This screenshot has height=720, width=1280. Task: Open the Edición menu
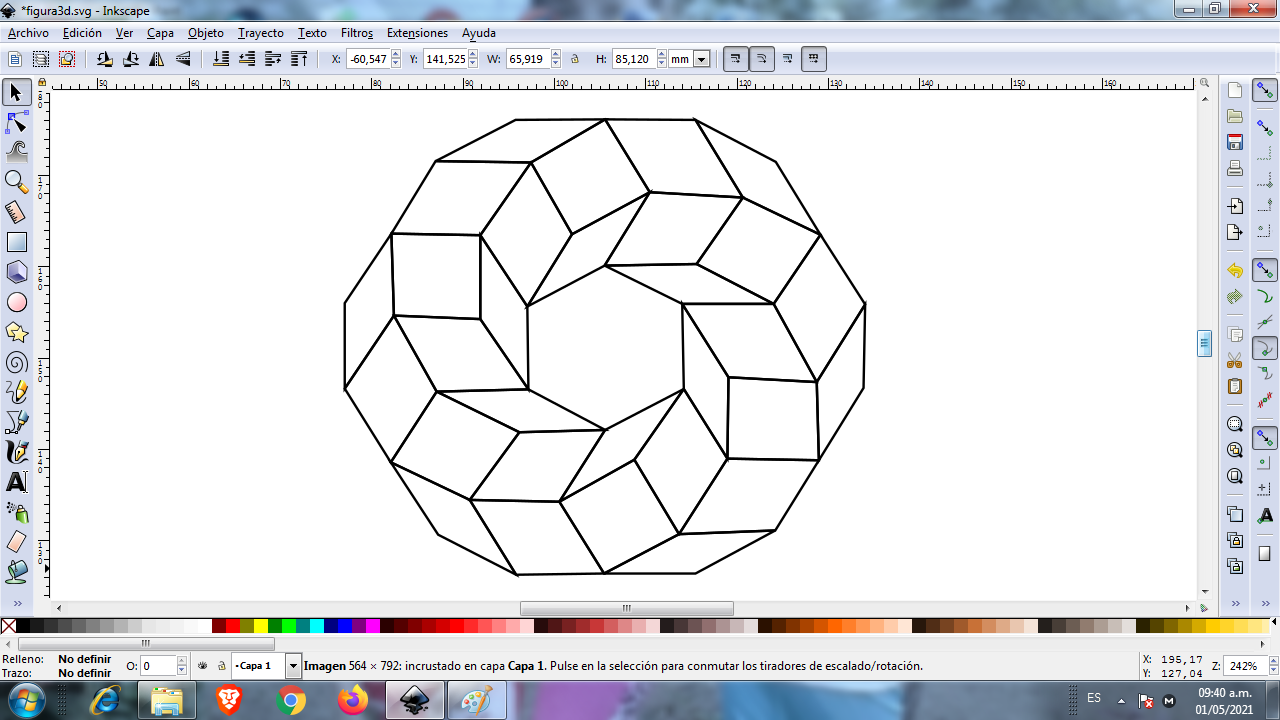tap(82, 33)
